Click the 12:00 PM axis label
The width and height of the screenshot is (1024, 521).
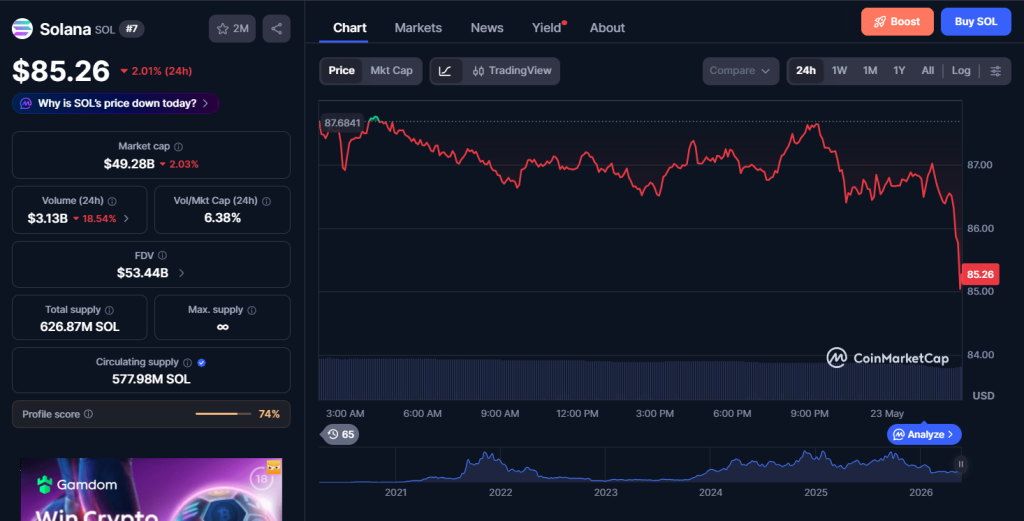tap(577, 413)
